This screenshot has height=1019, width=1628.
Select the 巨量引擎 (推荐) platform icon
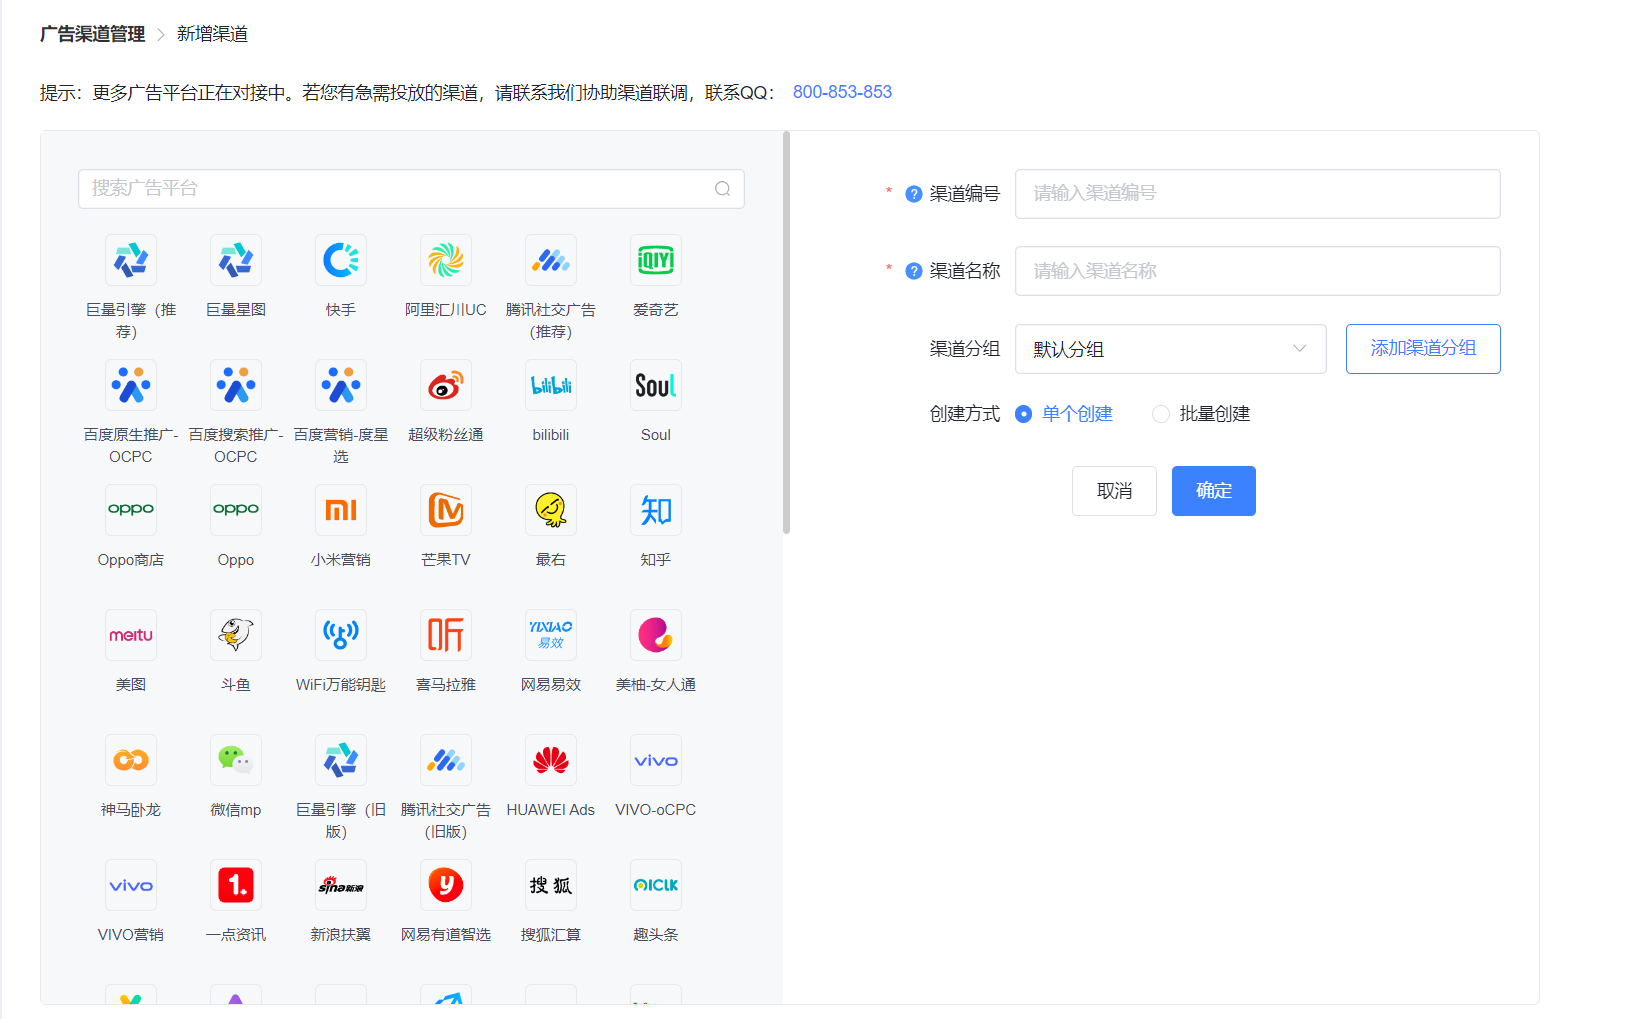131,260
